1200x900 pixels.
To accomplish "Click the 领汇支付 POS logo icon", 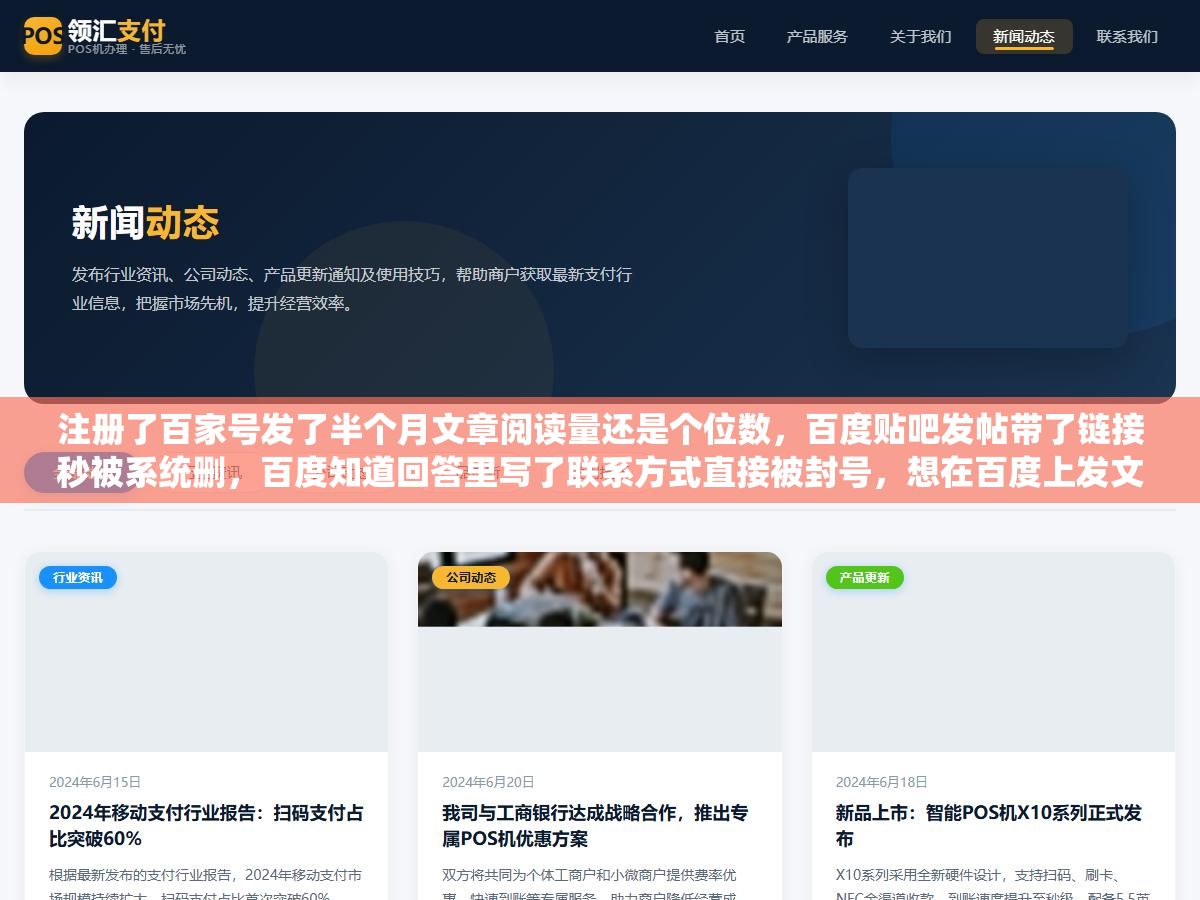I will [x=43, y=36].
